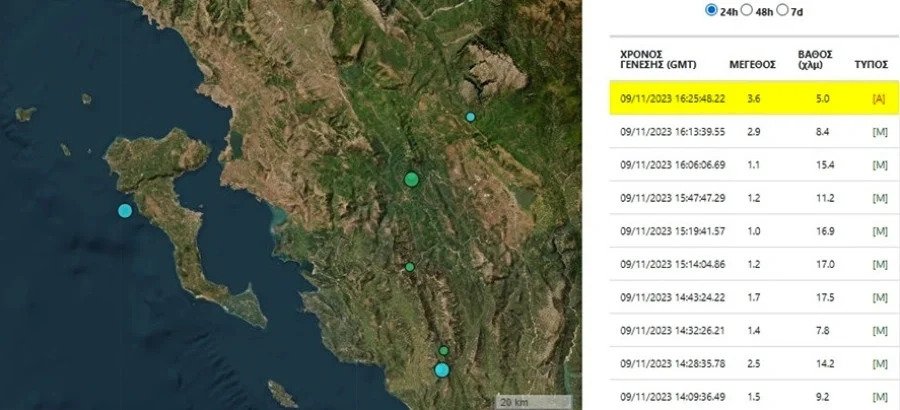Click the cyan earthquake marker in the sea west of Corfu
Viewport: 900px width, 410px height.
tap(125, 210)
